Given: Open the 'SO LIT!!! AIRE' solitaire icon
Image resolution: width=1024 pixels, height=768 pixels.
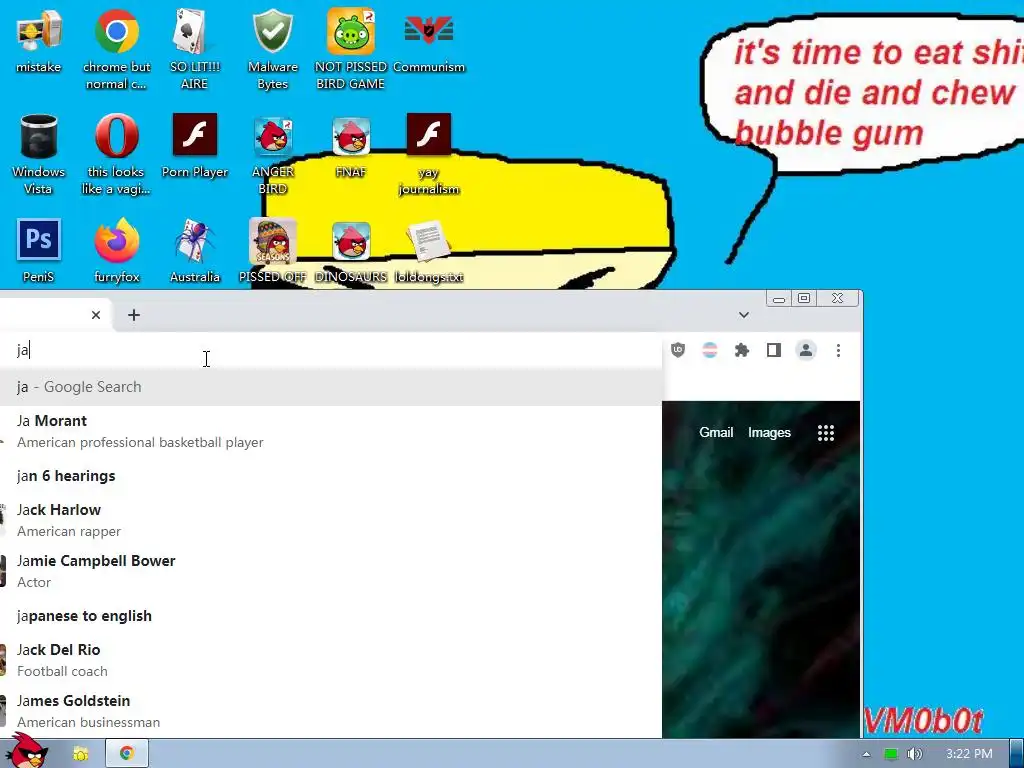Looking at the screenshot, I should (195, 49).
